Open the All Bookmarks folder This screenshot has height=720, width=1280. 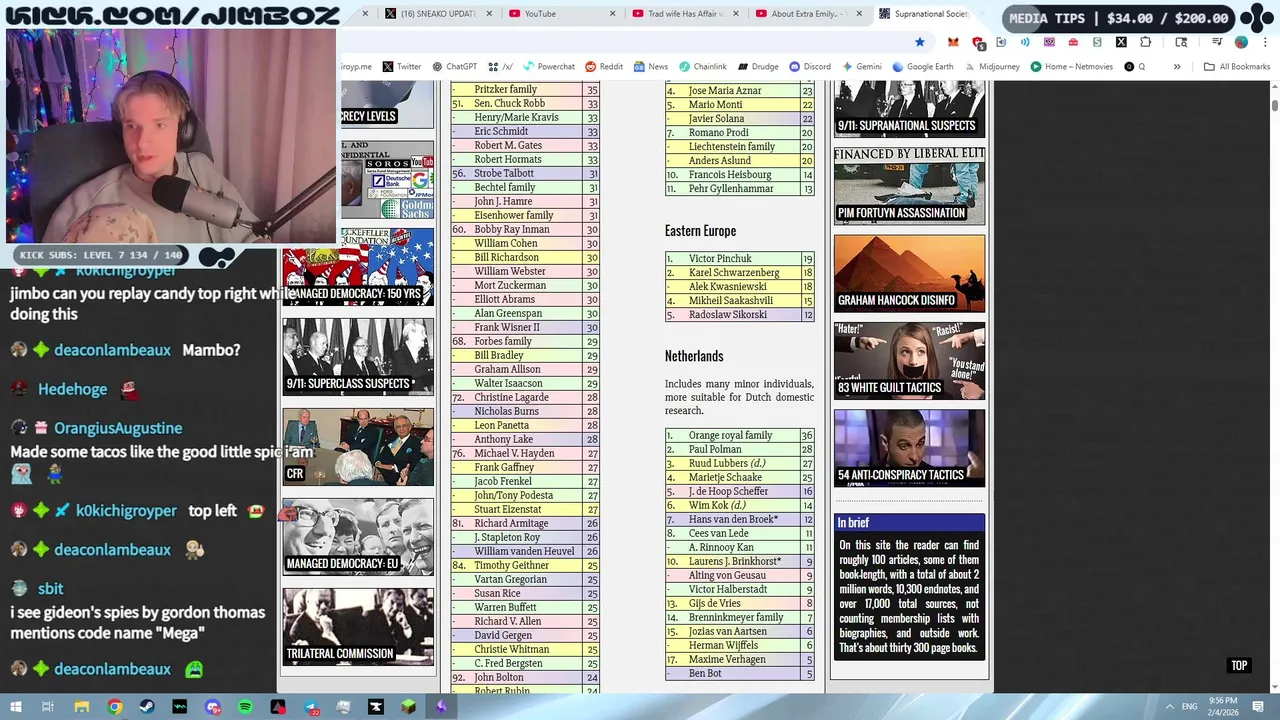pos(1237,67)
